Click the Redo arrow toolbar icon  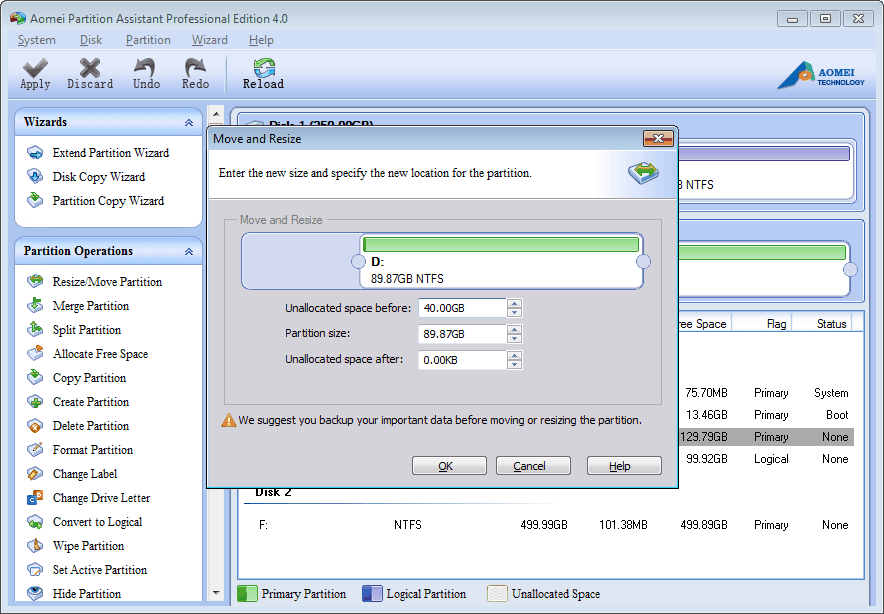pos(195,68)
